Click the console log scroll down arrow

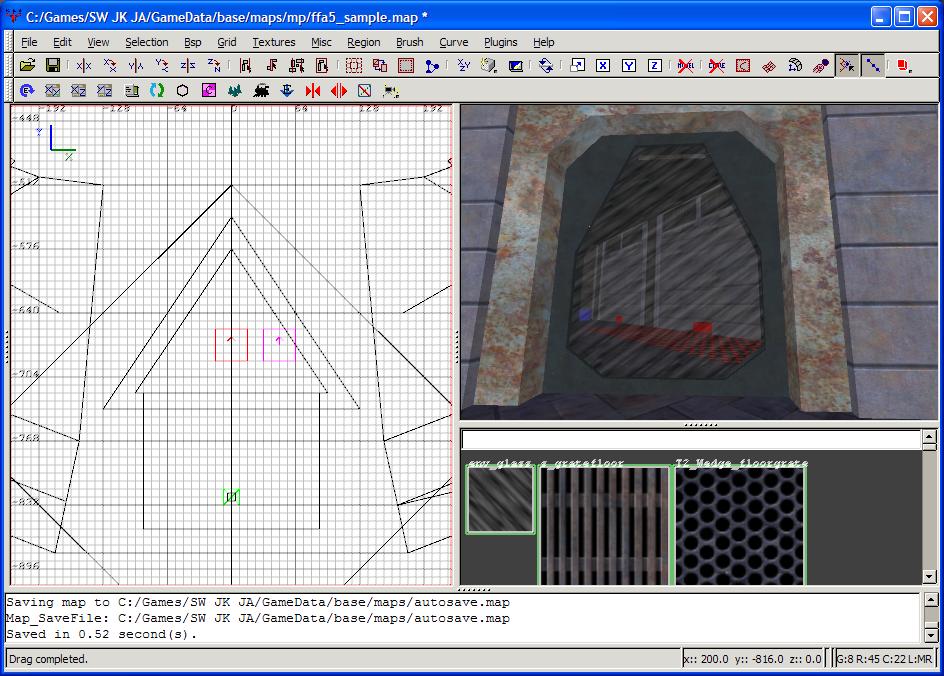tap(931, 634)
